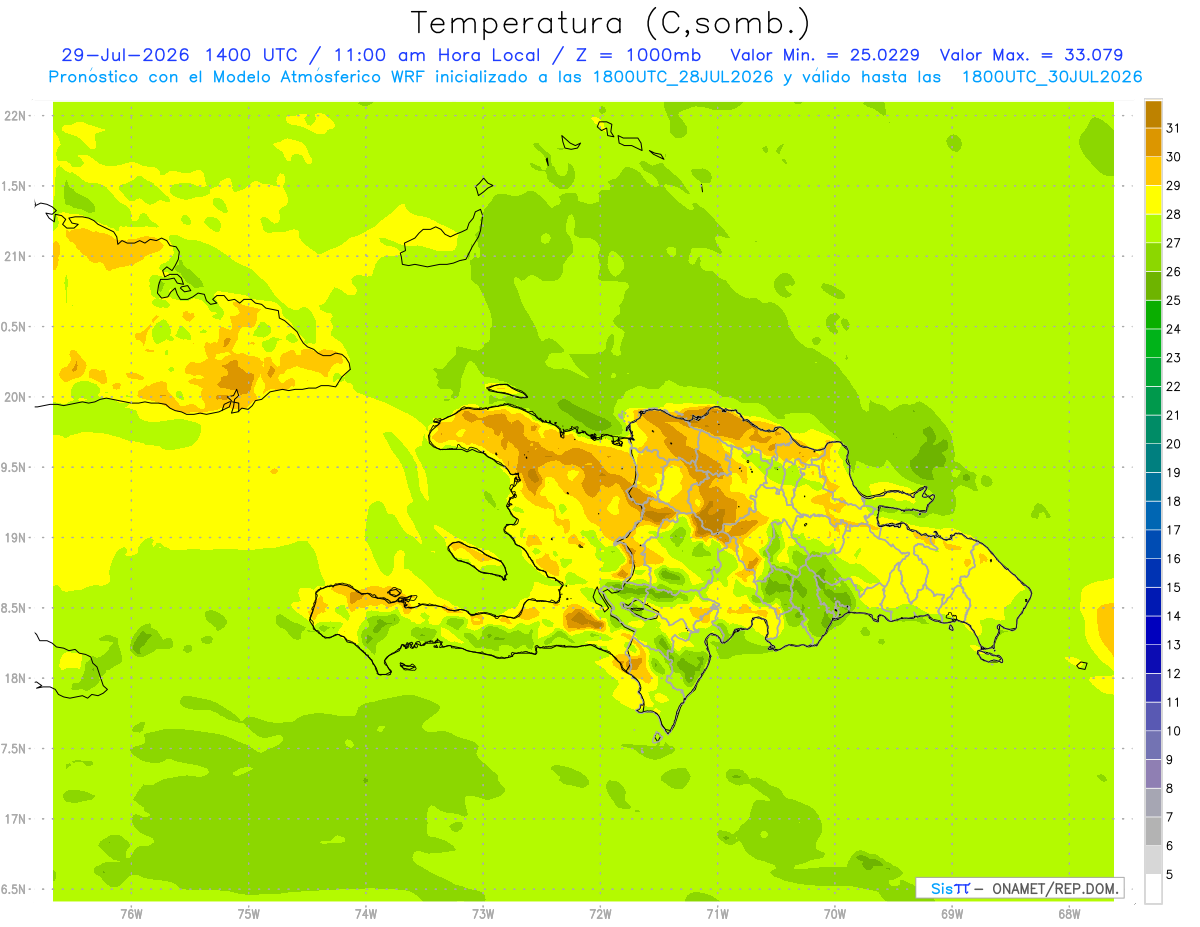Click the yellow legend swatch between 28 and 29
Viewport: 1200px width, 927px height.
click(x=1153, y=199)
